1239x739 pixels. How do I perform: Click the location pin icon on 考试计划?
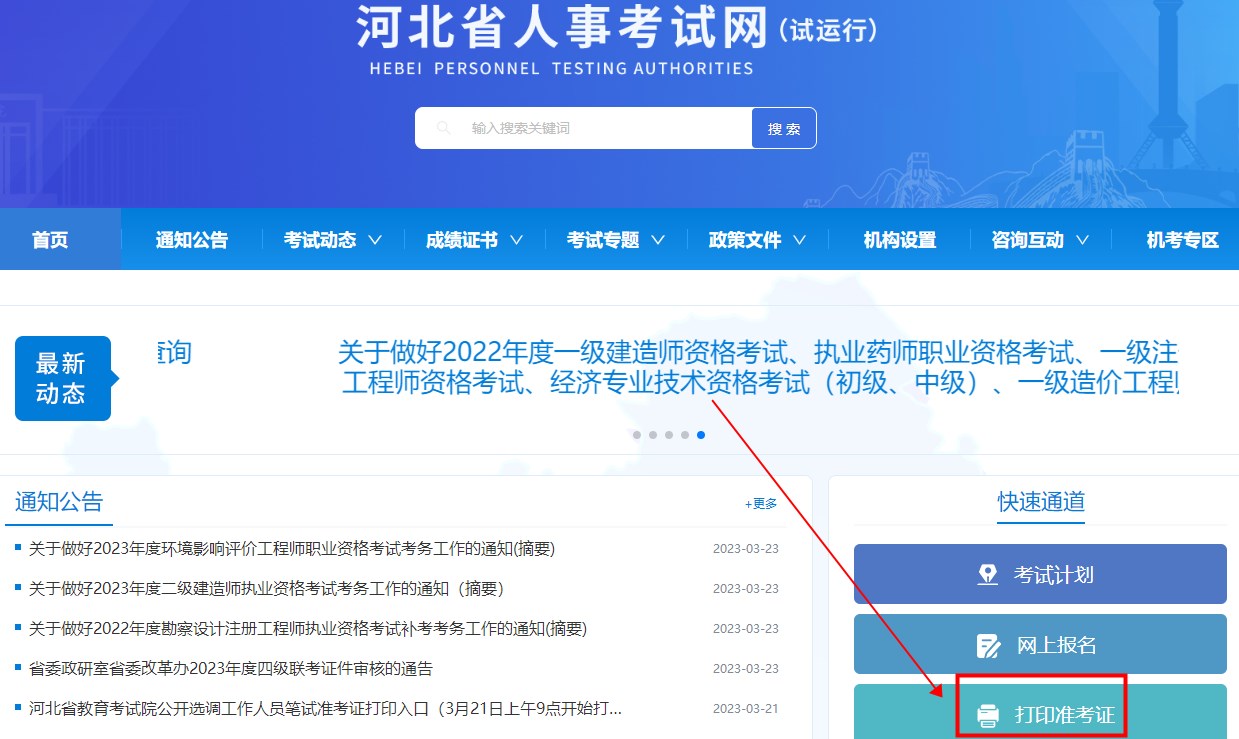pyautogui.click(x=988, y=573)
